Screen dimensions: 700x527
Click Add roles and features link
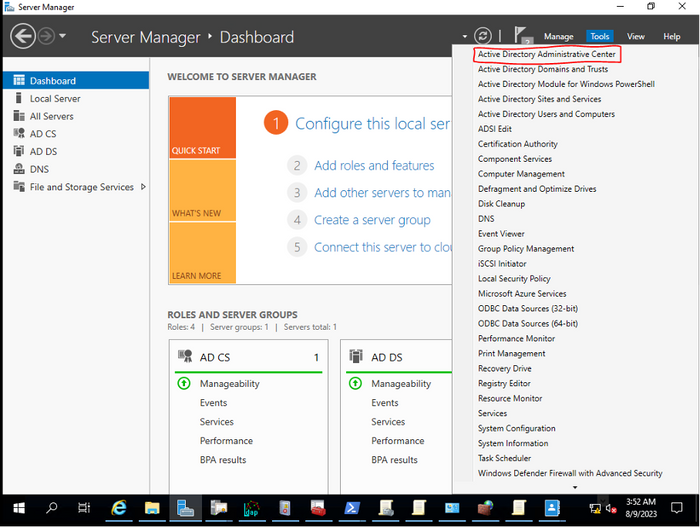point(374,166)
